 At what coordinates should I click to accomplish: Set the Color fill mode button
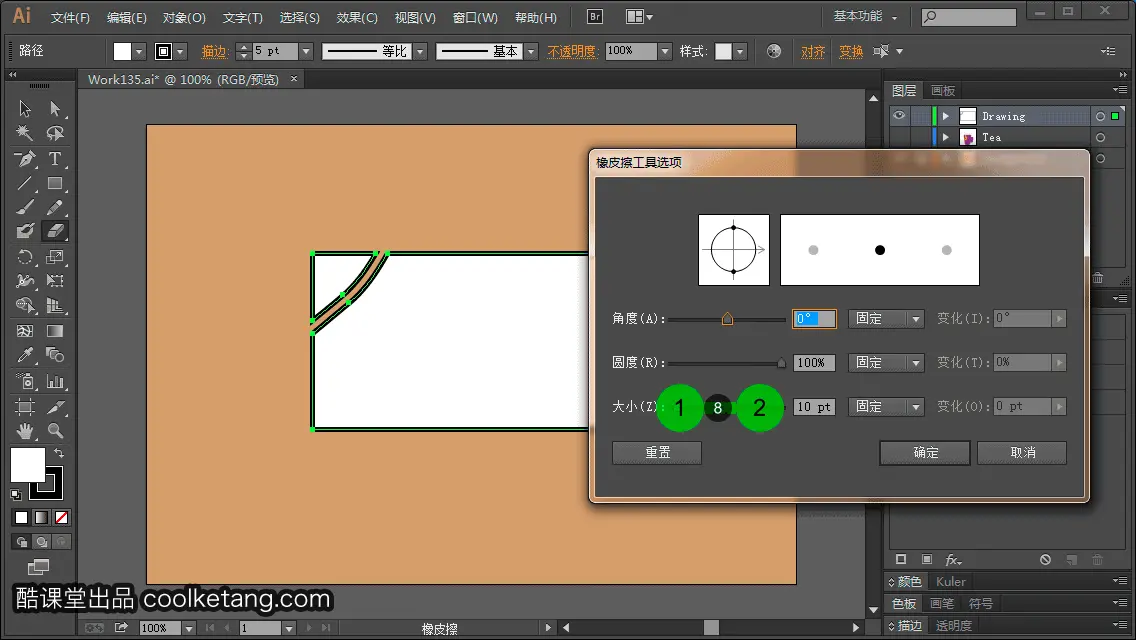pos(21,518)
